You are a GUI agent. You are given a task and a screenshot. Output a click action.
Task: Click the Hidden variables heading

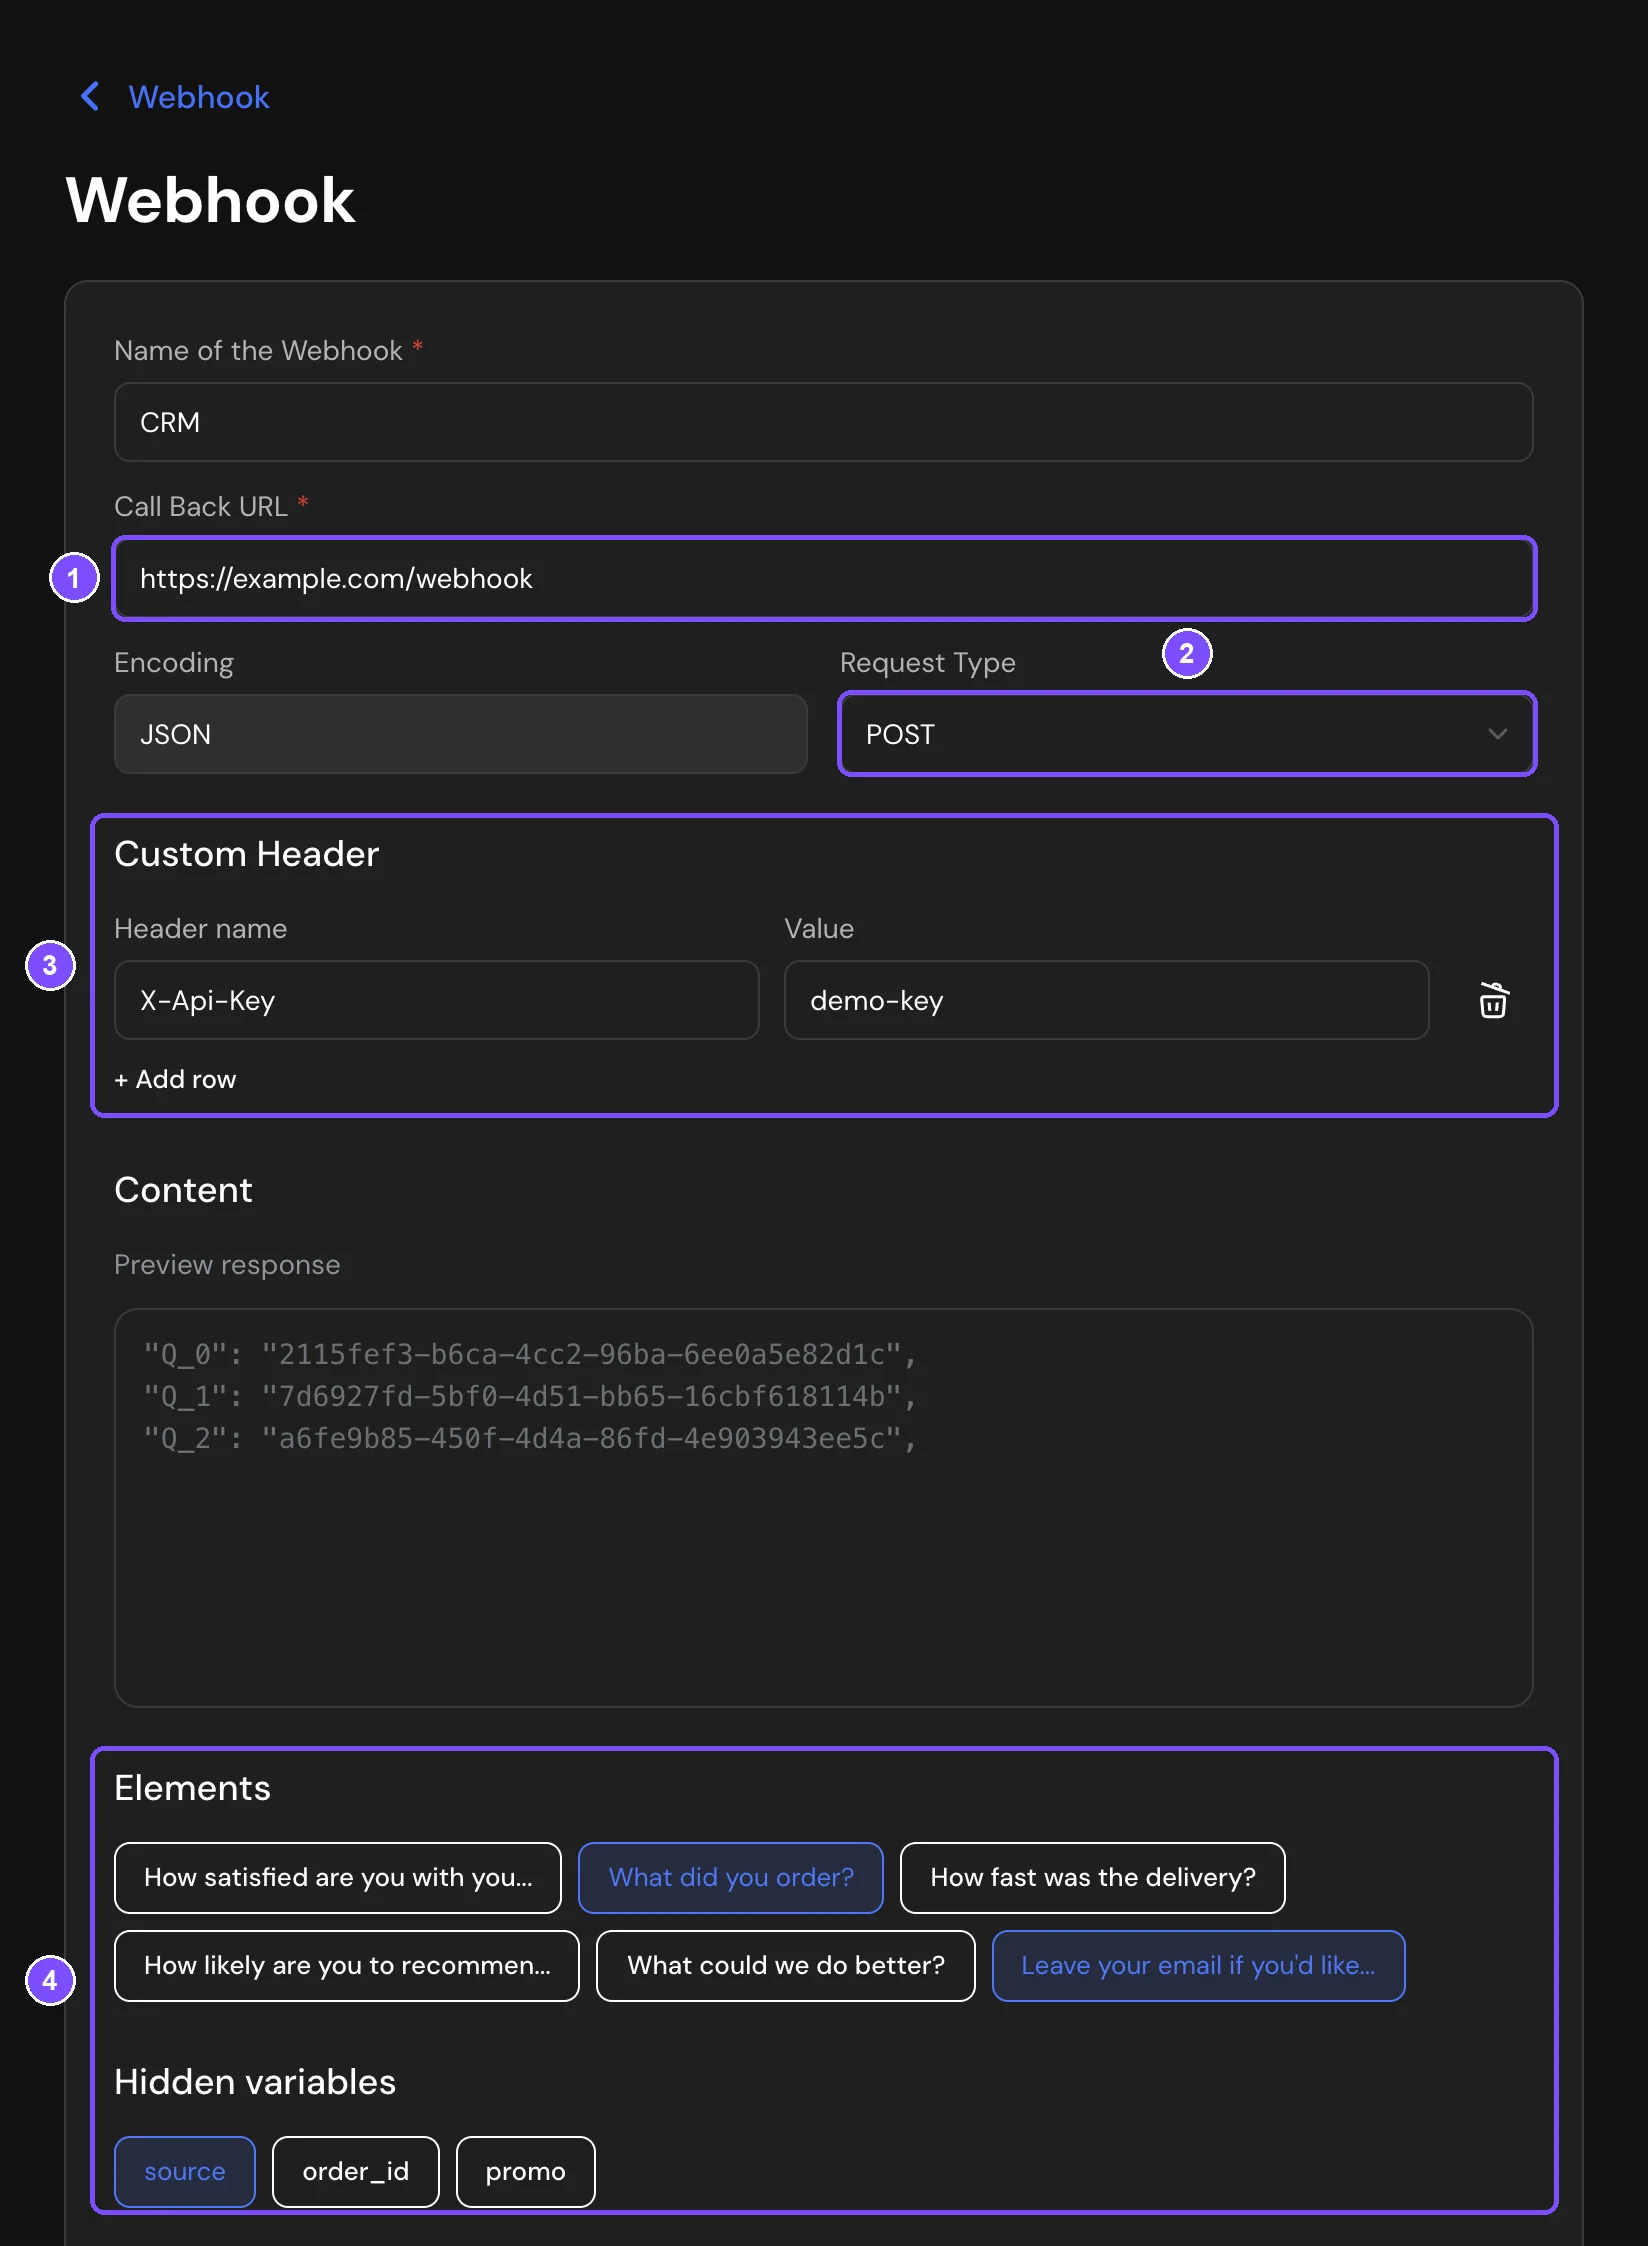(255, 2082)
